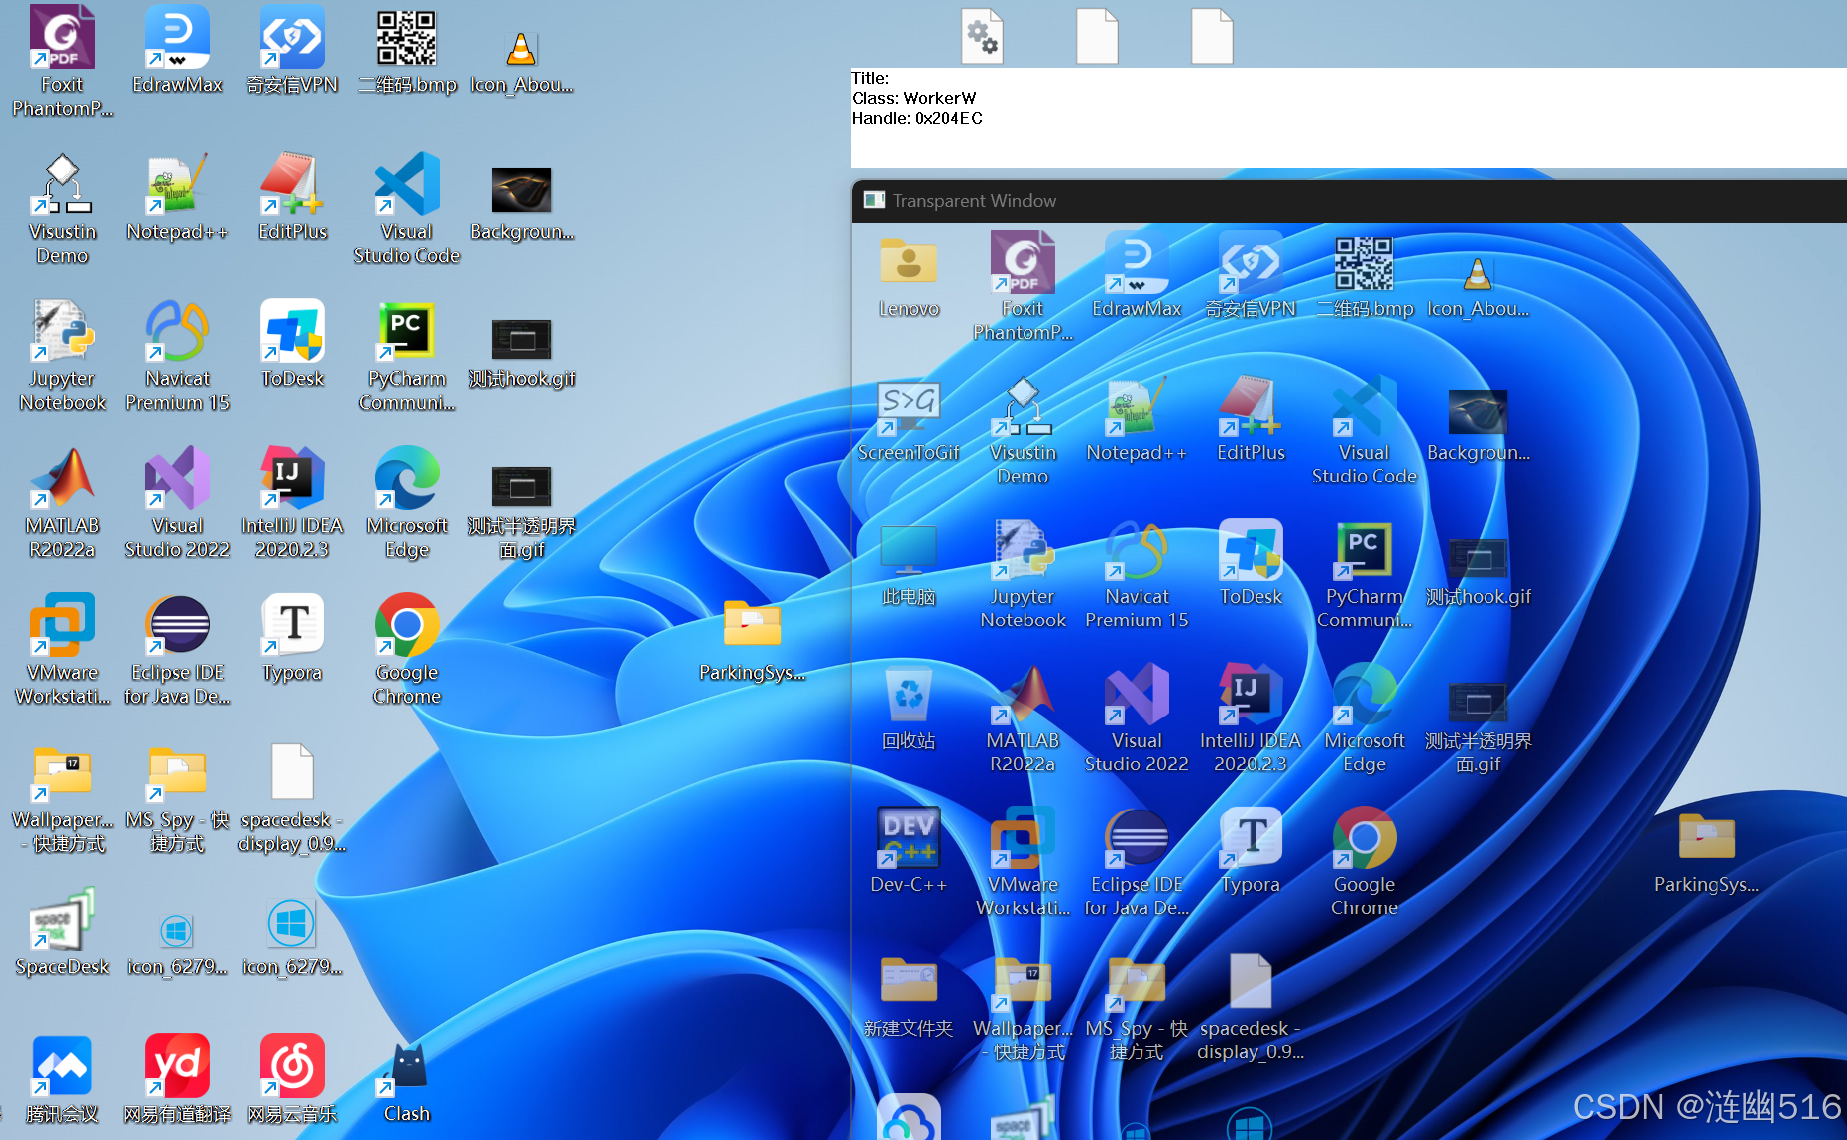Open Foxit PhantomPDF icon on the left desktop
Image resolution: width=1847 pixels, height=1140 pixels.
62,60
